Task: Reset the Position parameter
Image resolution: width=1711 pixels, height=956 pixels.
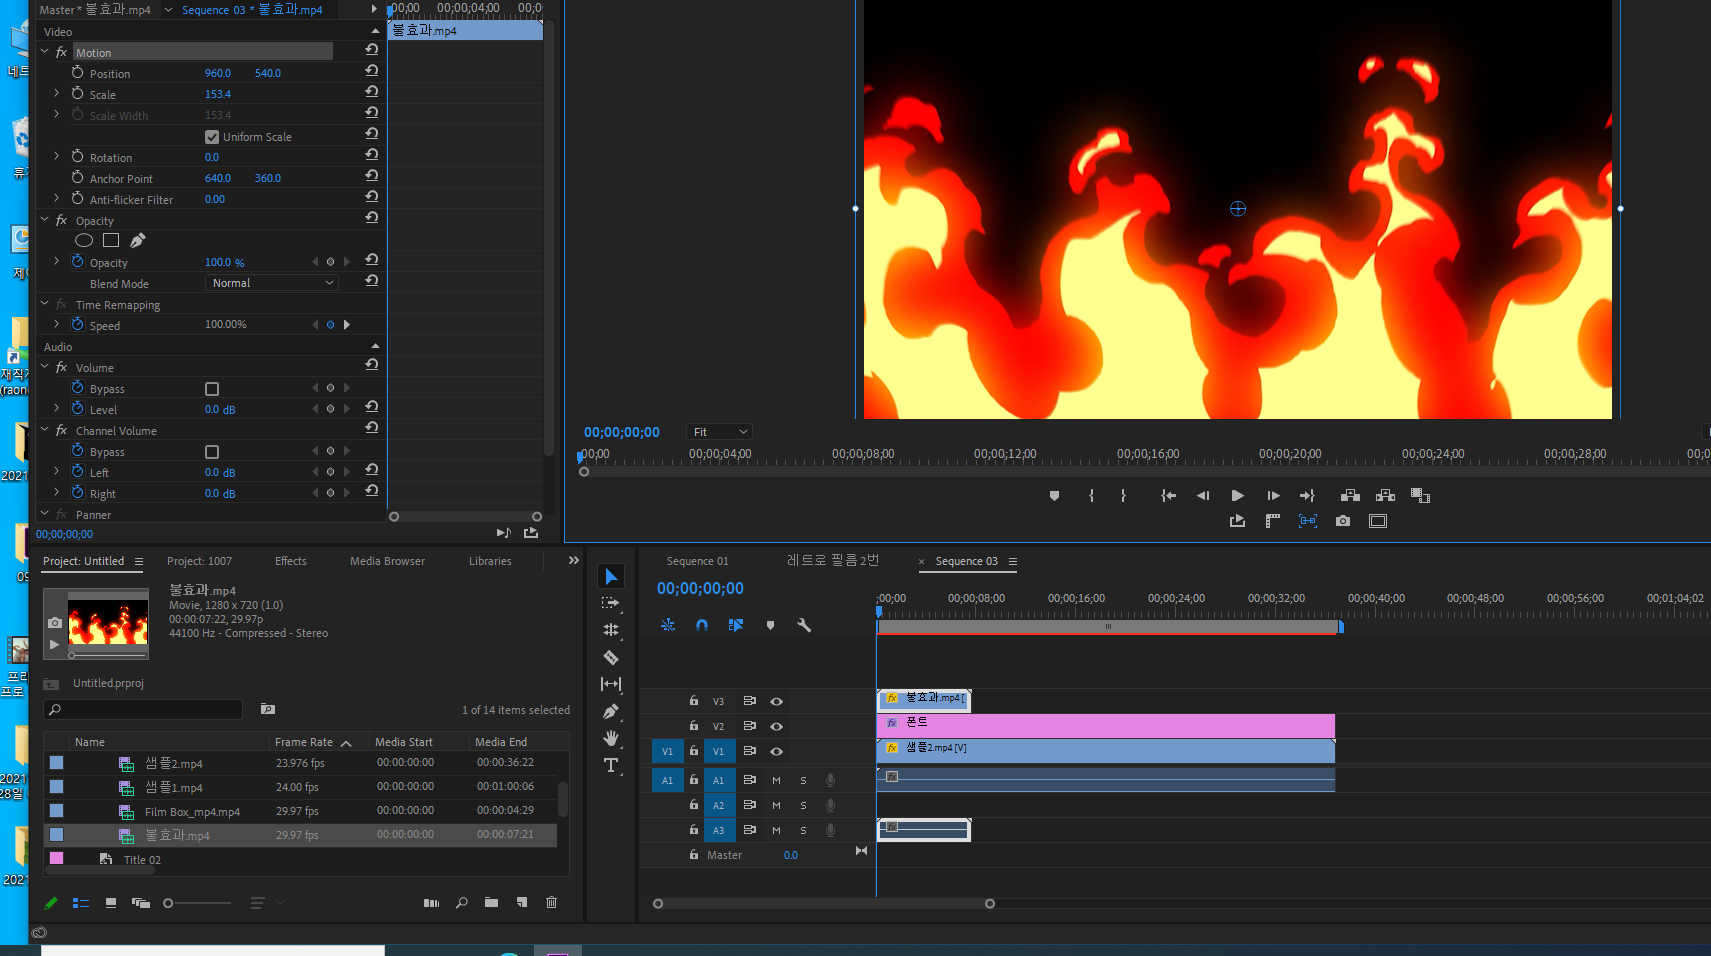Action: click(x=372, y=71)
